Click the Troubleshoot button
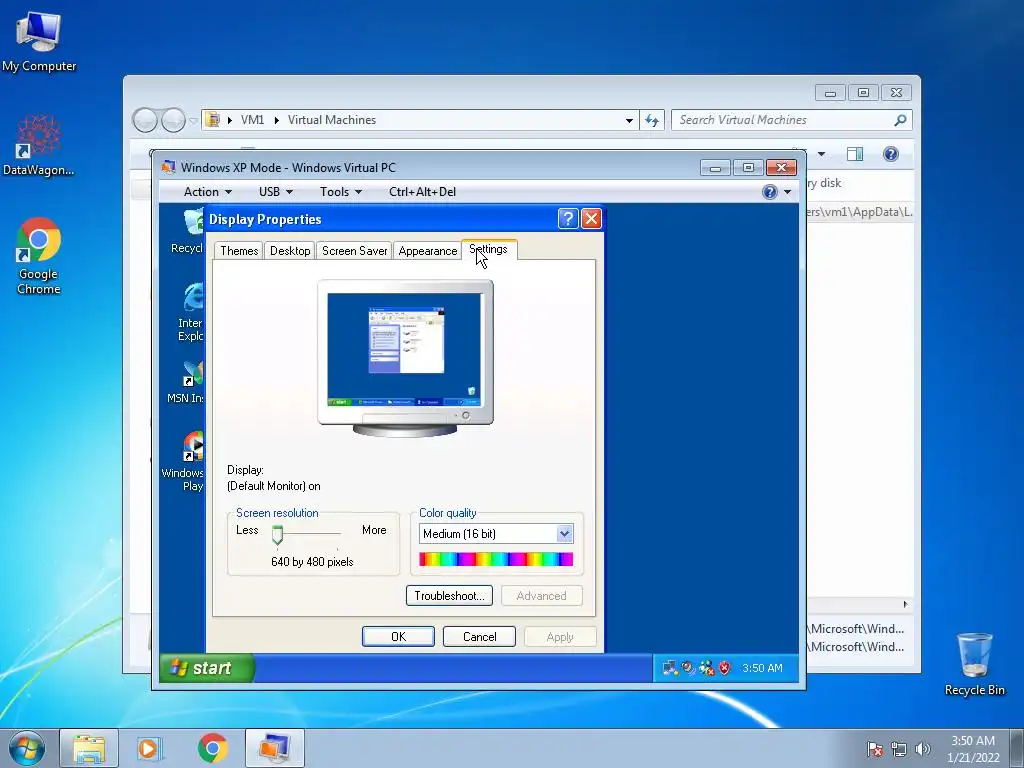The height and width of the screenshot is (768, 1024). [449, 596]
